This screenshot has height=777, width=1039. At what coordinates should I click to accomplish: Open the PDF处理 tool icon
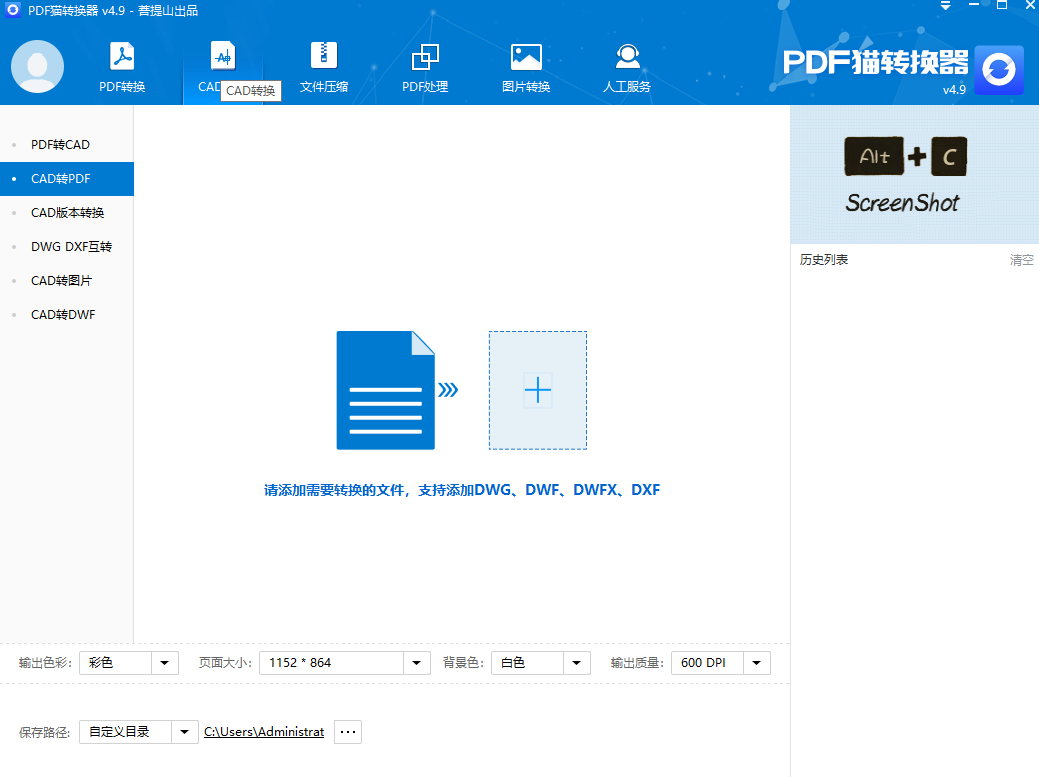425,57
